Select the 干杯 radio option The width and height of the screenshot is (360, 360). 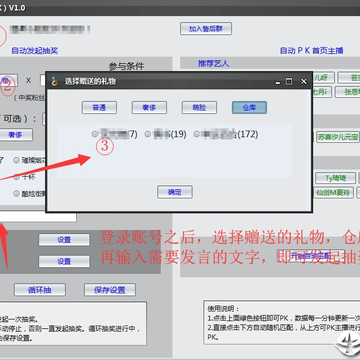[x=17, y=177]
